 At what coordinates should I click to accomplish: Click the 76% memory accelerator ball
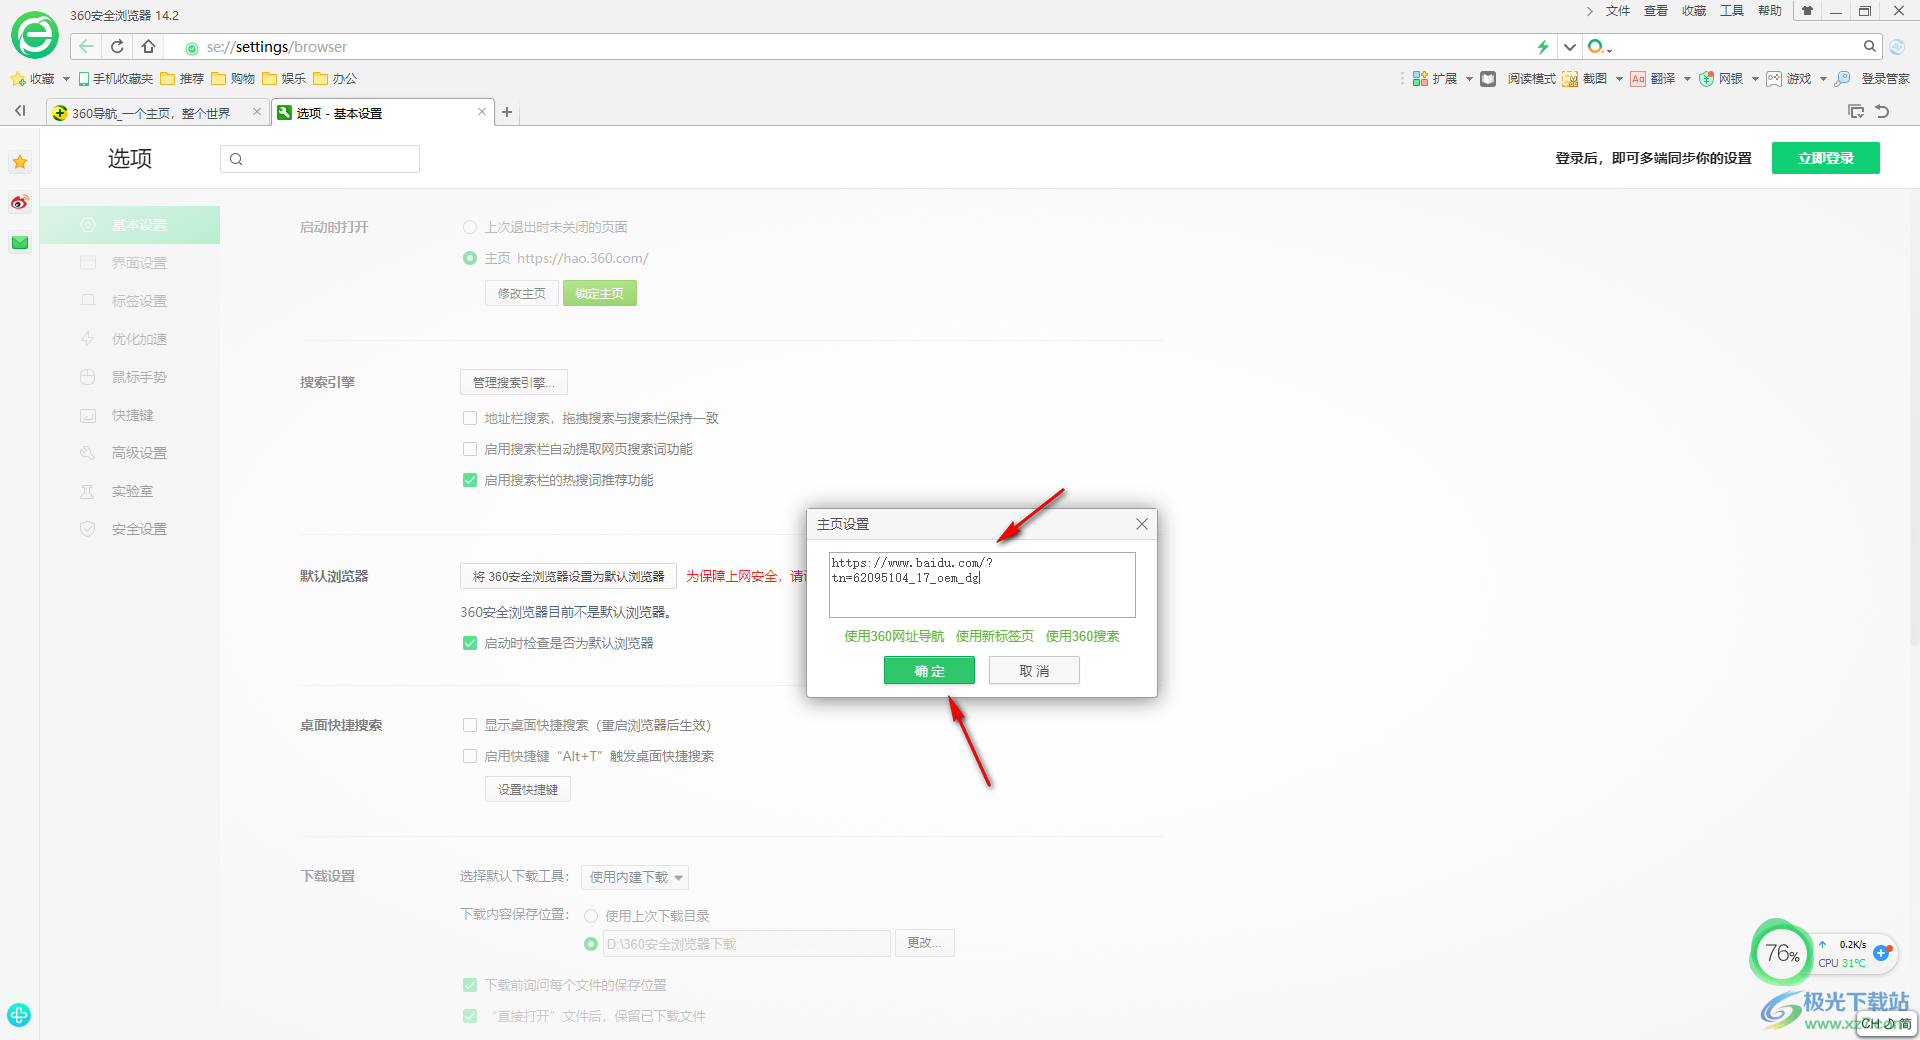[x=1782, y=953]
